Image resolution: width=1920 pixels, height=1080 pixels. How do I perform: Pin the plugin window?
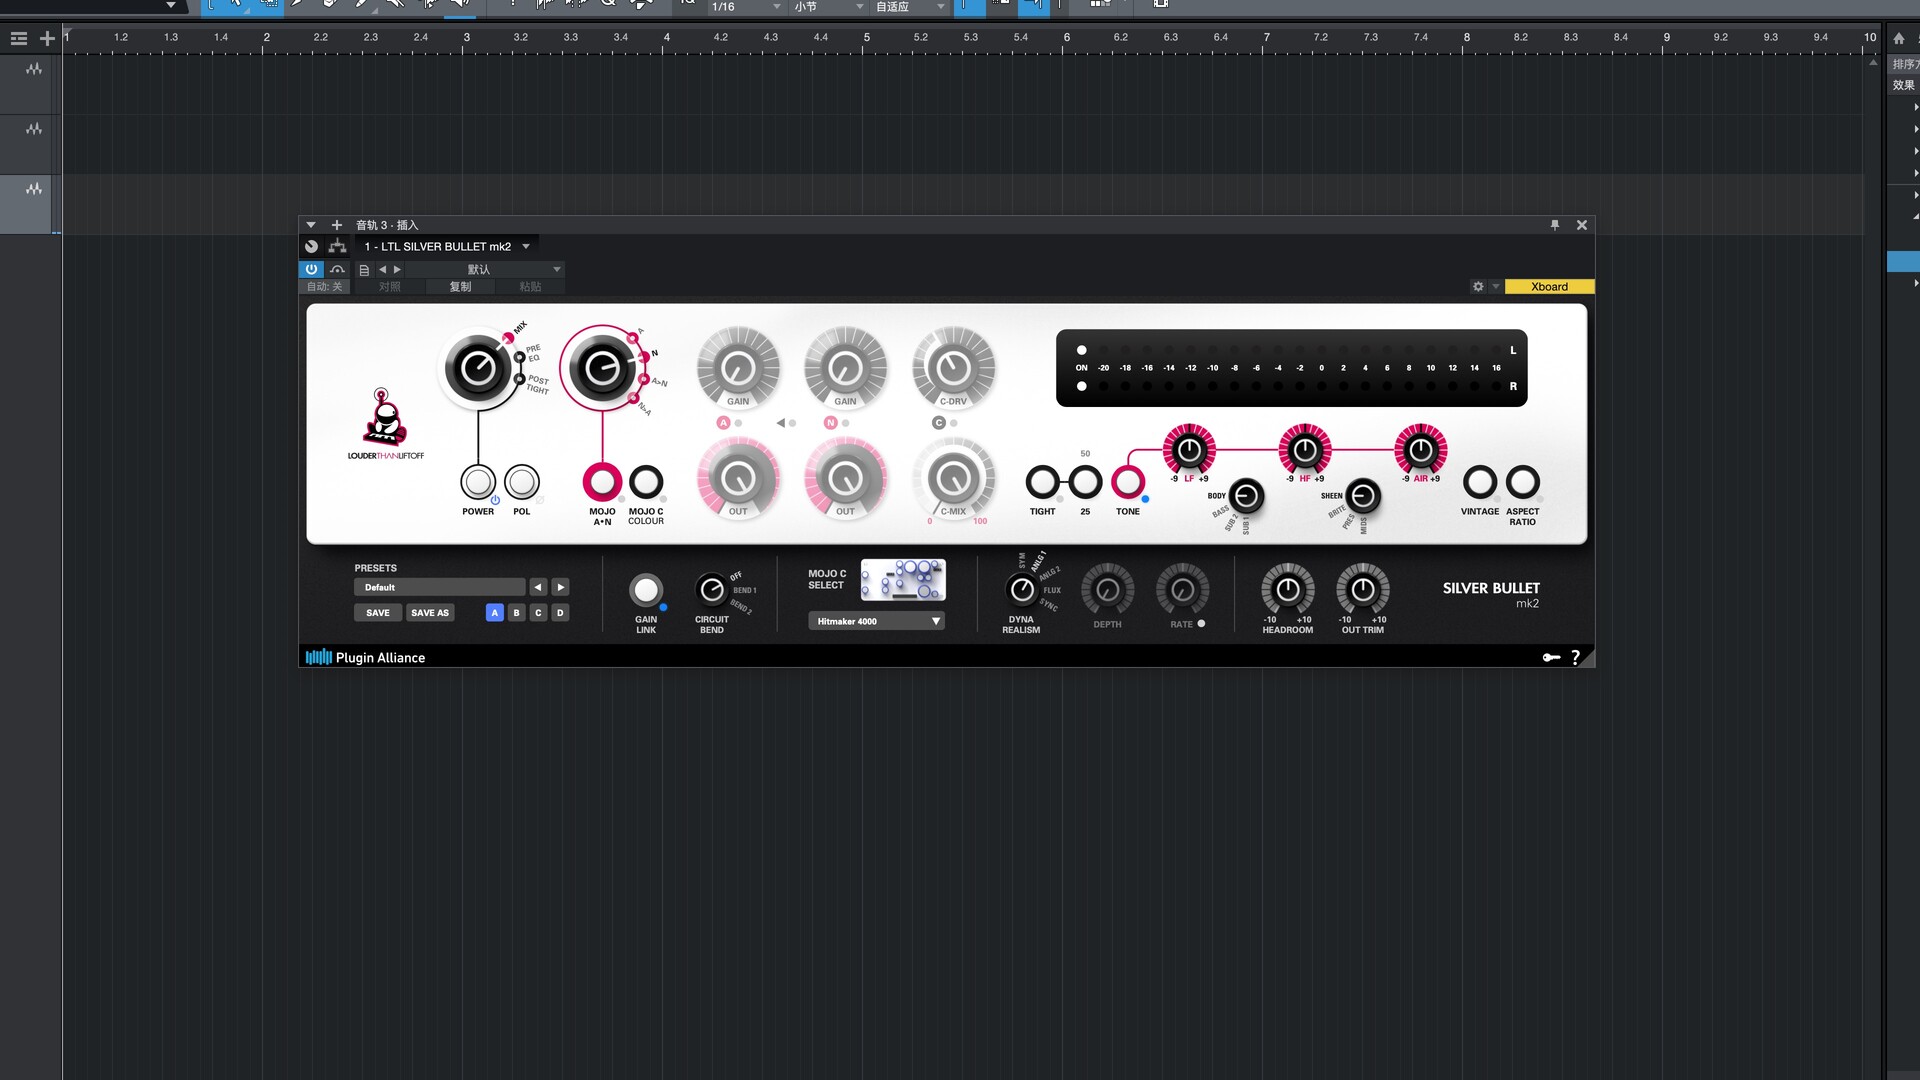point(1555,225)
